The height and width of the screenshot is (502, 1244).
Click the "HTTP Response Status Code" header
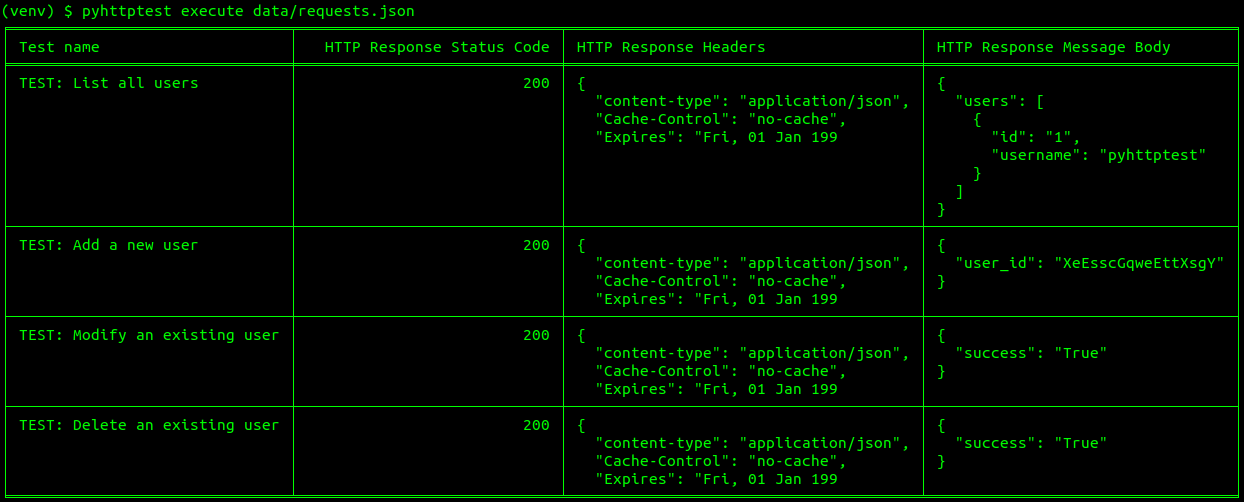pyautogui.click(x=437, y=47)
